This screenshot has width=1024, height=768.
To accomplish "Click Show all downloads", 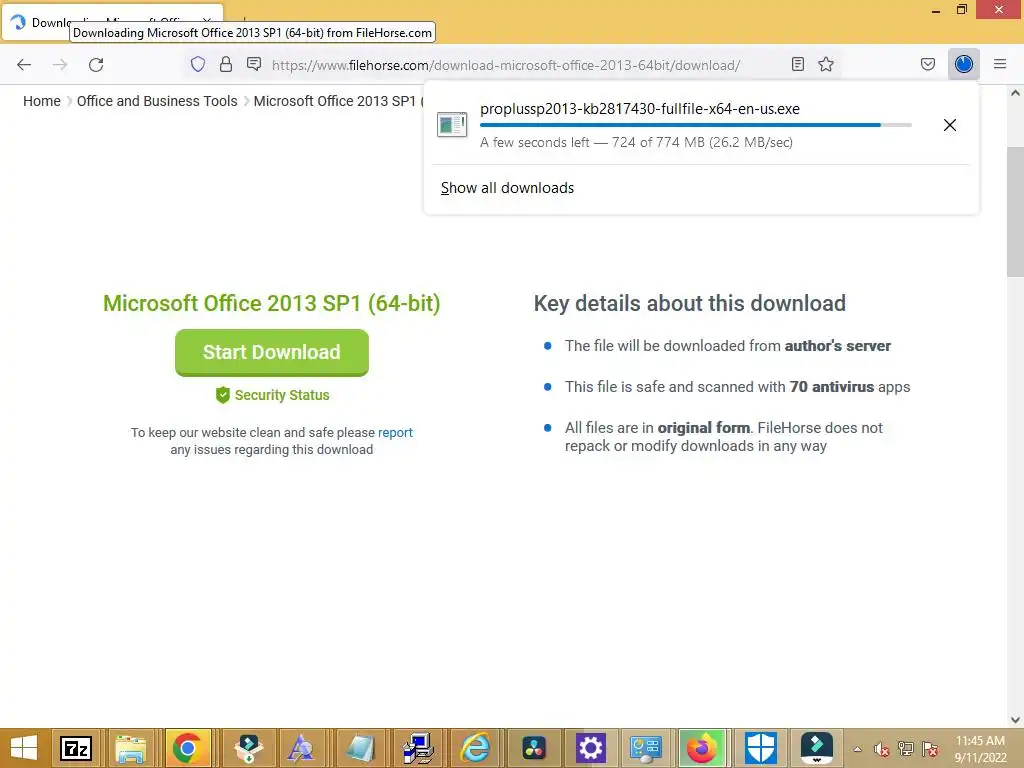I will (507, 188).
